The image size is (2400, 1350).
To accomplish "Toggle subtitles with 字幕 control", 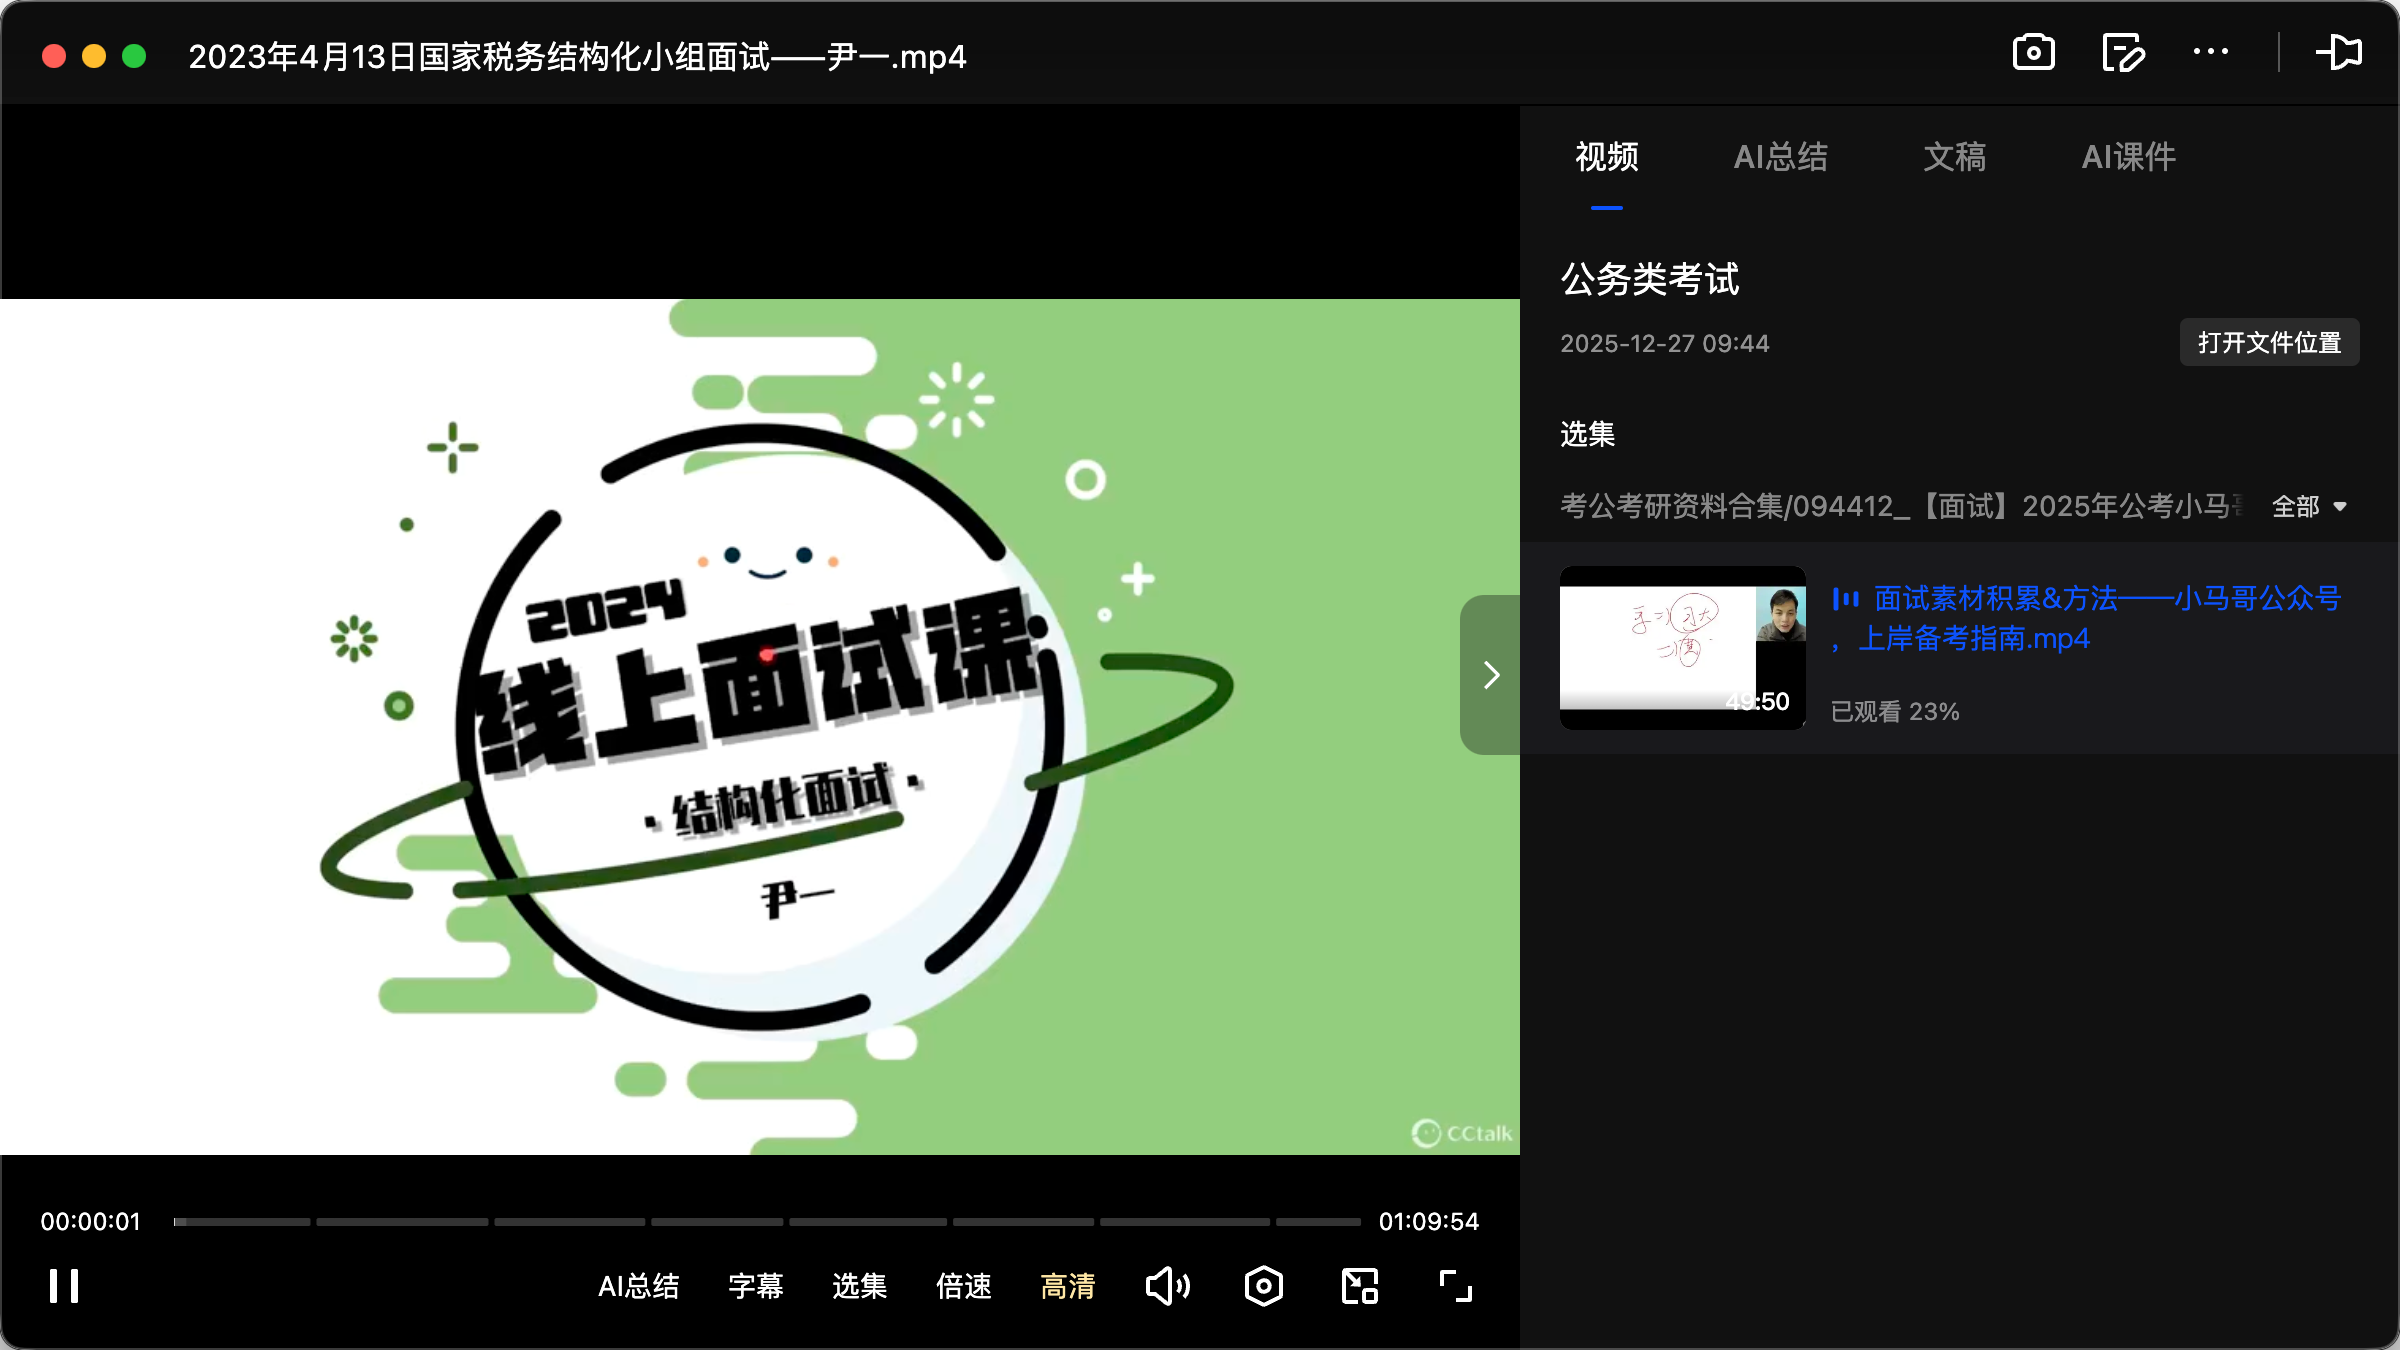I will tap(755, 1287).
